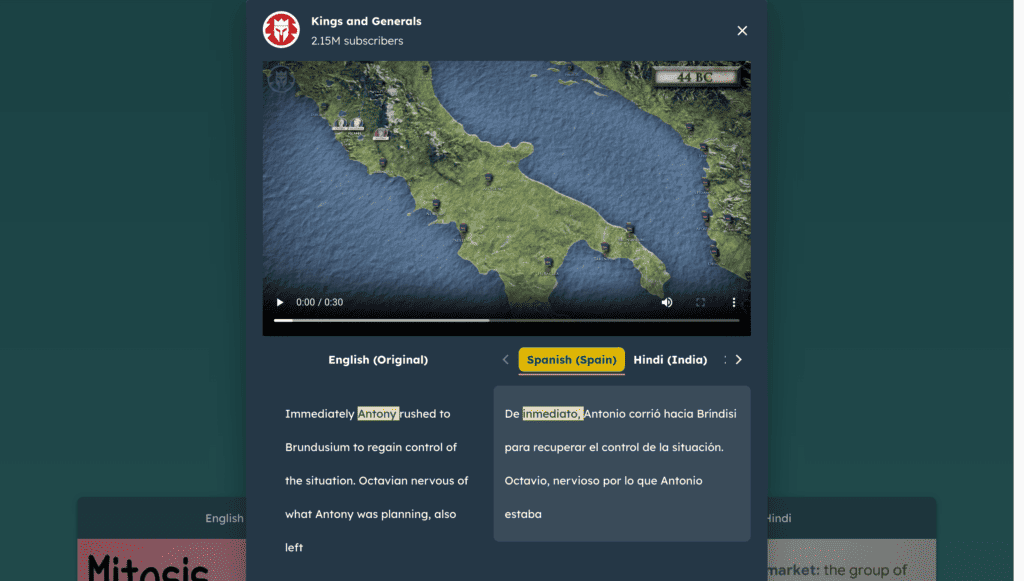The height and width of the screenshot is (581, 1024).
Task: Select the Hindi tab in background panel
Action: (780, 518)
